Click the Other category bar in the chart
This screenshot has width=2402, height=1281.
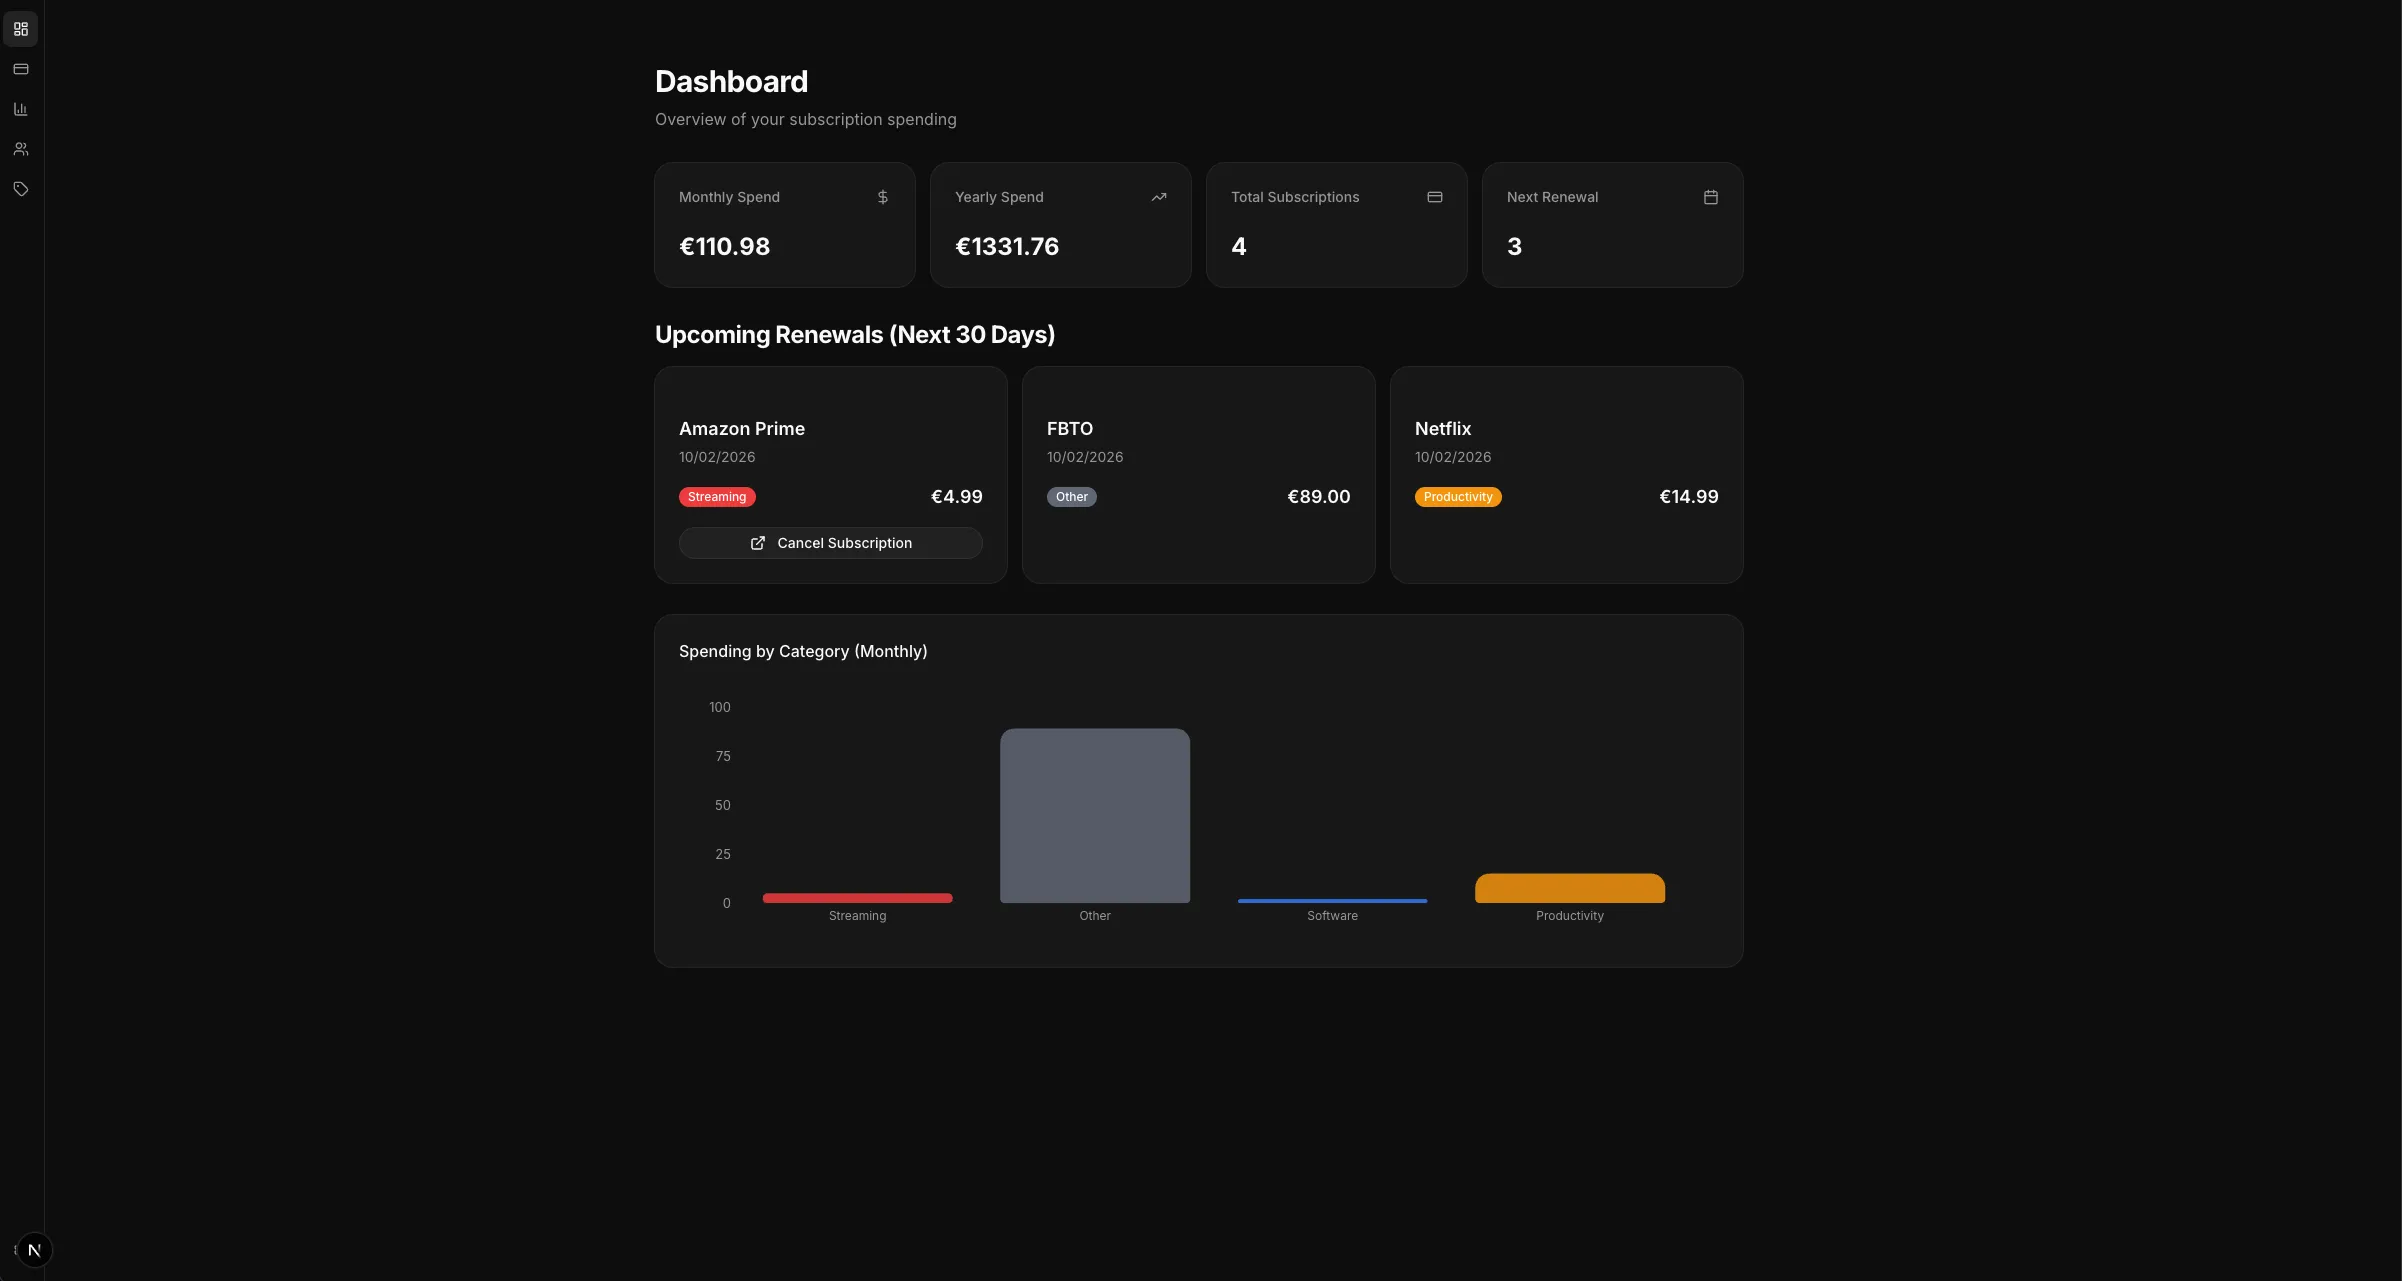tap(1094, 815)
